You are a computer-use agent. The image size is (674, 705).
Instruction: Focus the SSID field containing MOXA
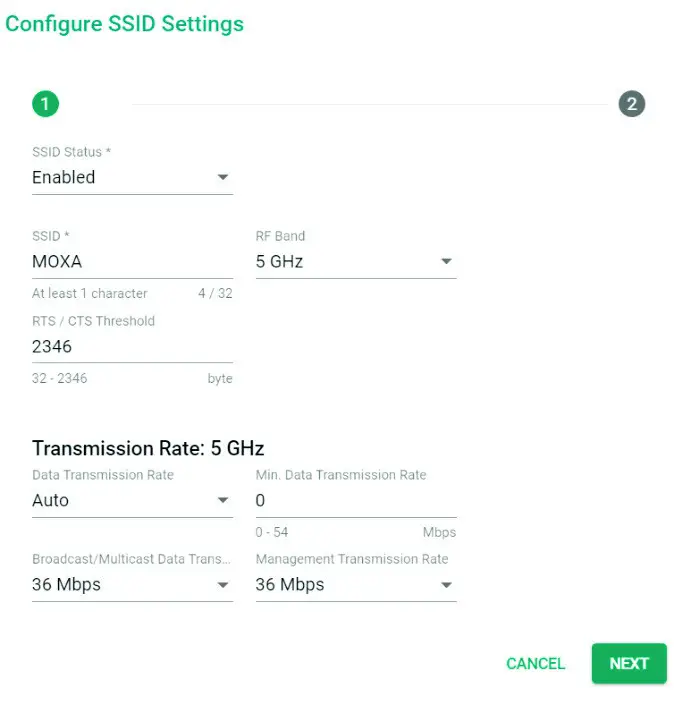pyautogui.click(x=130, y=262)
